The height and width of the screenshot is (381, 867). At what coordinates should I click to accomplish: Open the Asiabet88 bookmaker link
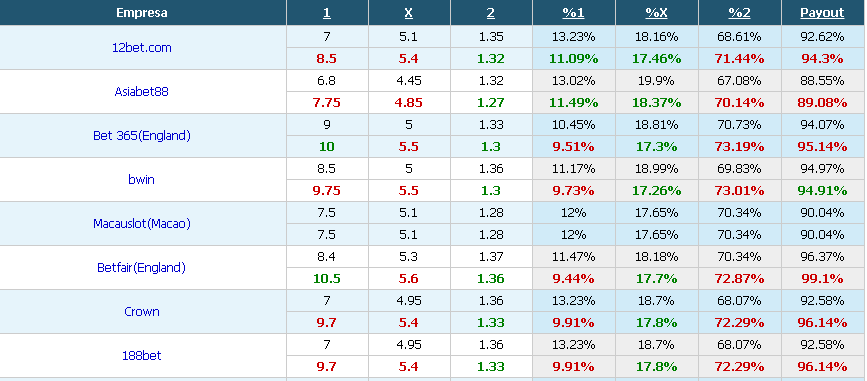tap(142, 92)
